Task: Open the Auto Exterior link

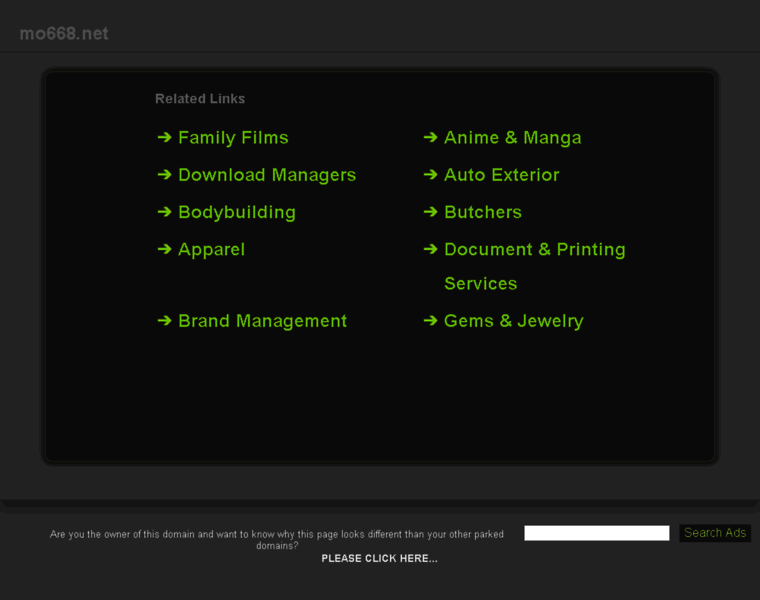Action: (502, 175)
